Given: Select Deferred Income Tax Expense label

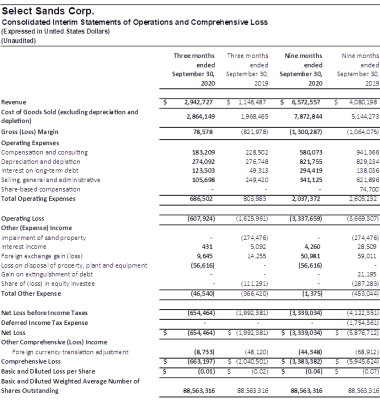Looking at the screenshot, I should (45, 323).
